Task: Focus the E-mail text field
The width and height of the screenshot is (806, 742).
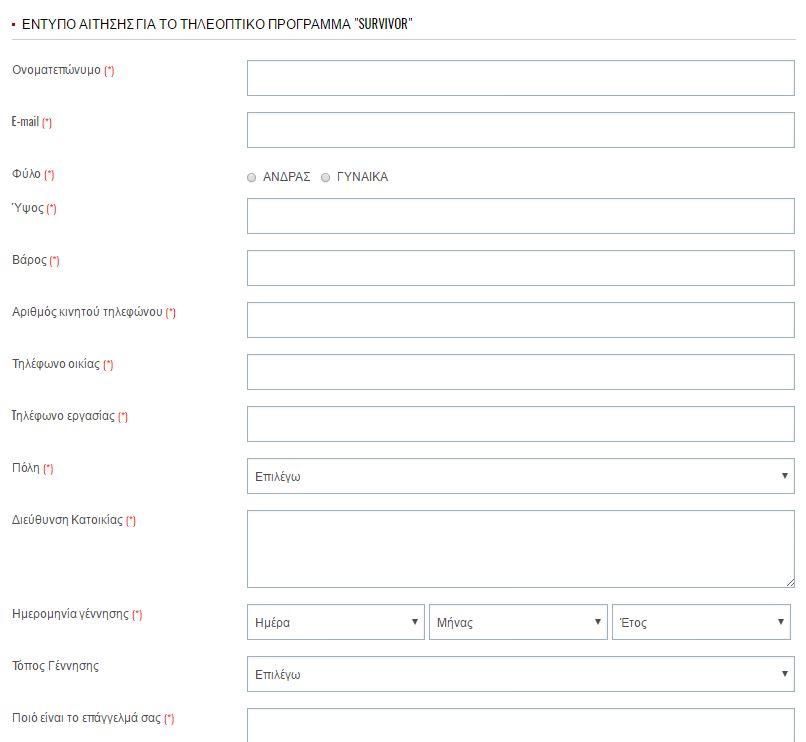Action: click(520, 130)
